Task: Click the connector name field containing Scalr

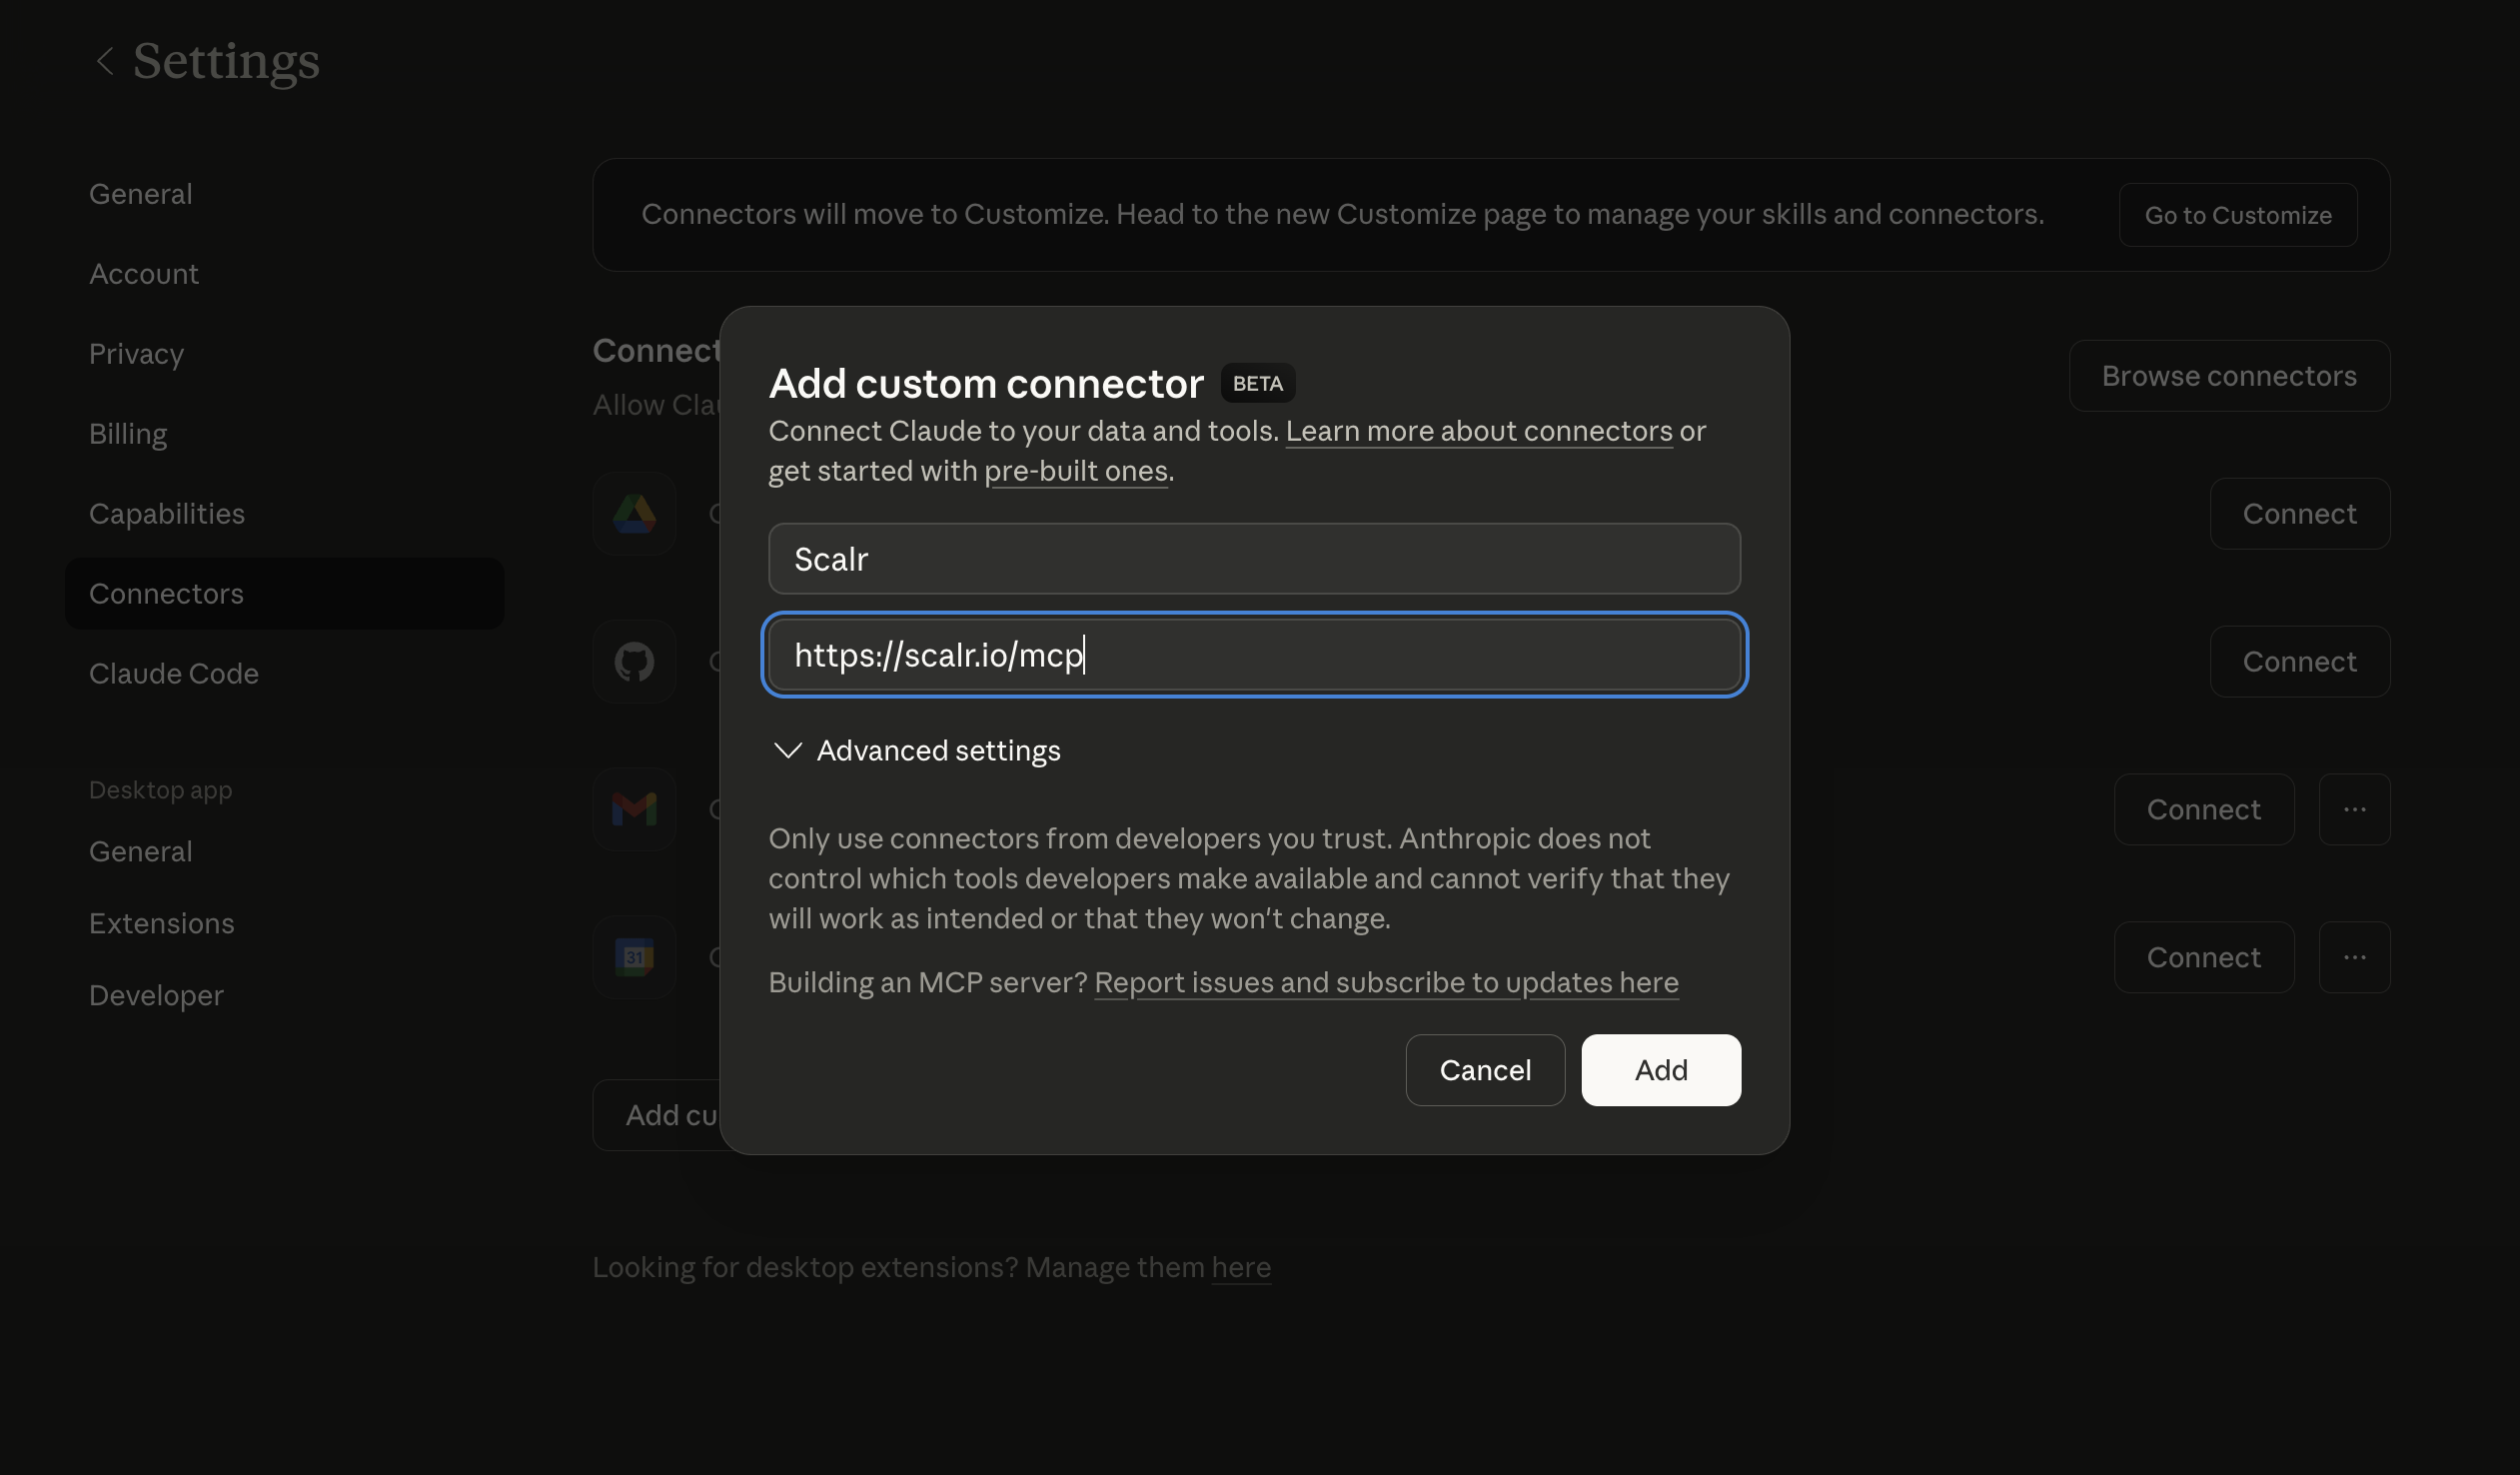Action: click(x=1253, y=559)
